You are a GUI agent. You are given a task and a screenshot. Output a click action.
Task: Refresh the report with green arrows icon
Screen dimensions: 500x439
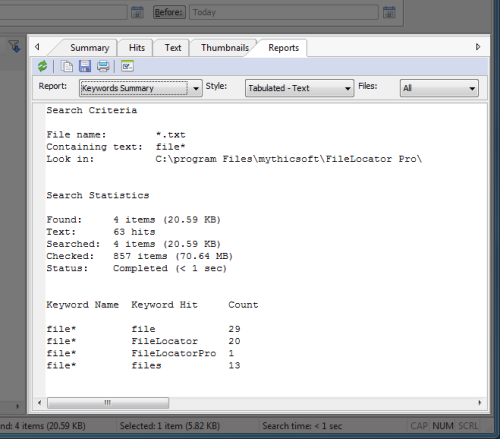[42, 66]
